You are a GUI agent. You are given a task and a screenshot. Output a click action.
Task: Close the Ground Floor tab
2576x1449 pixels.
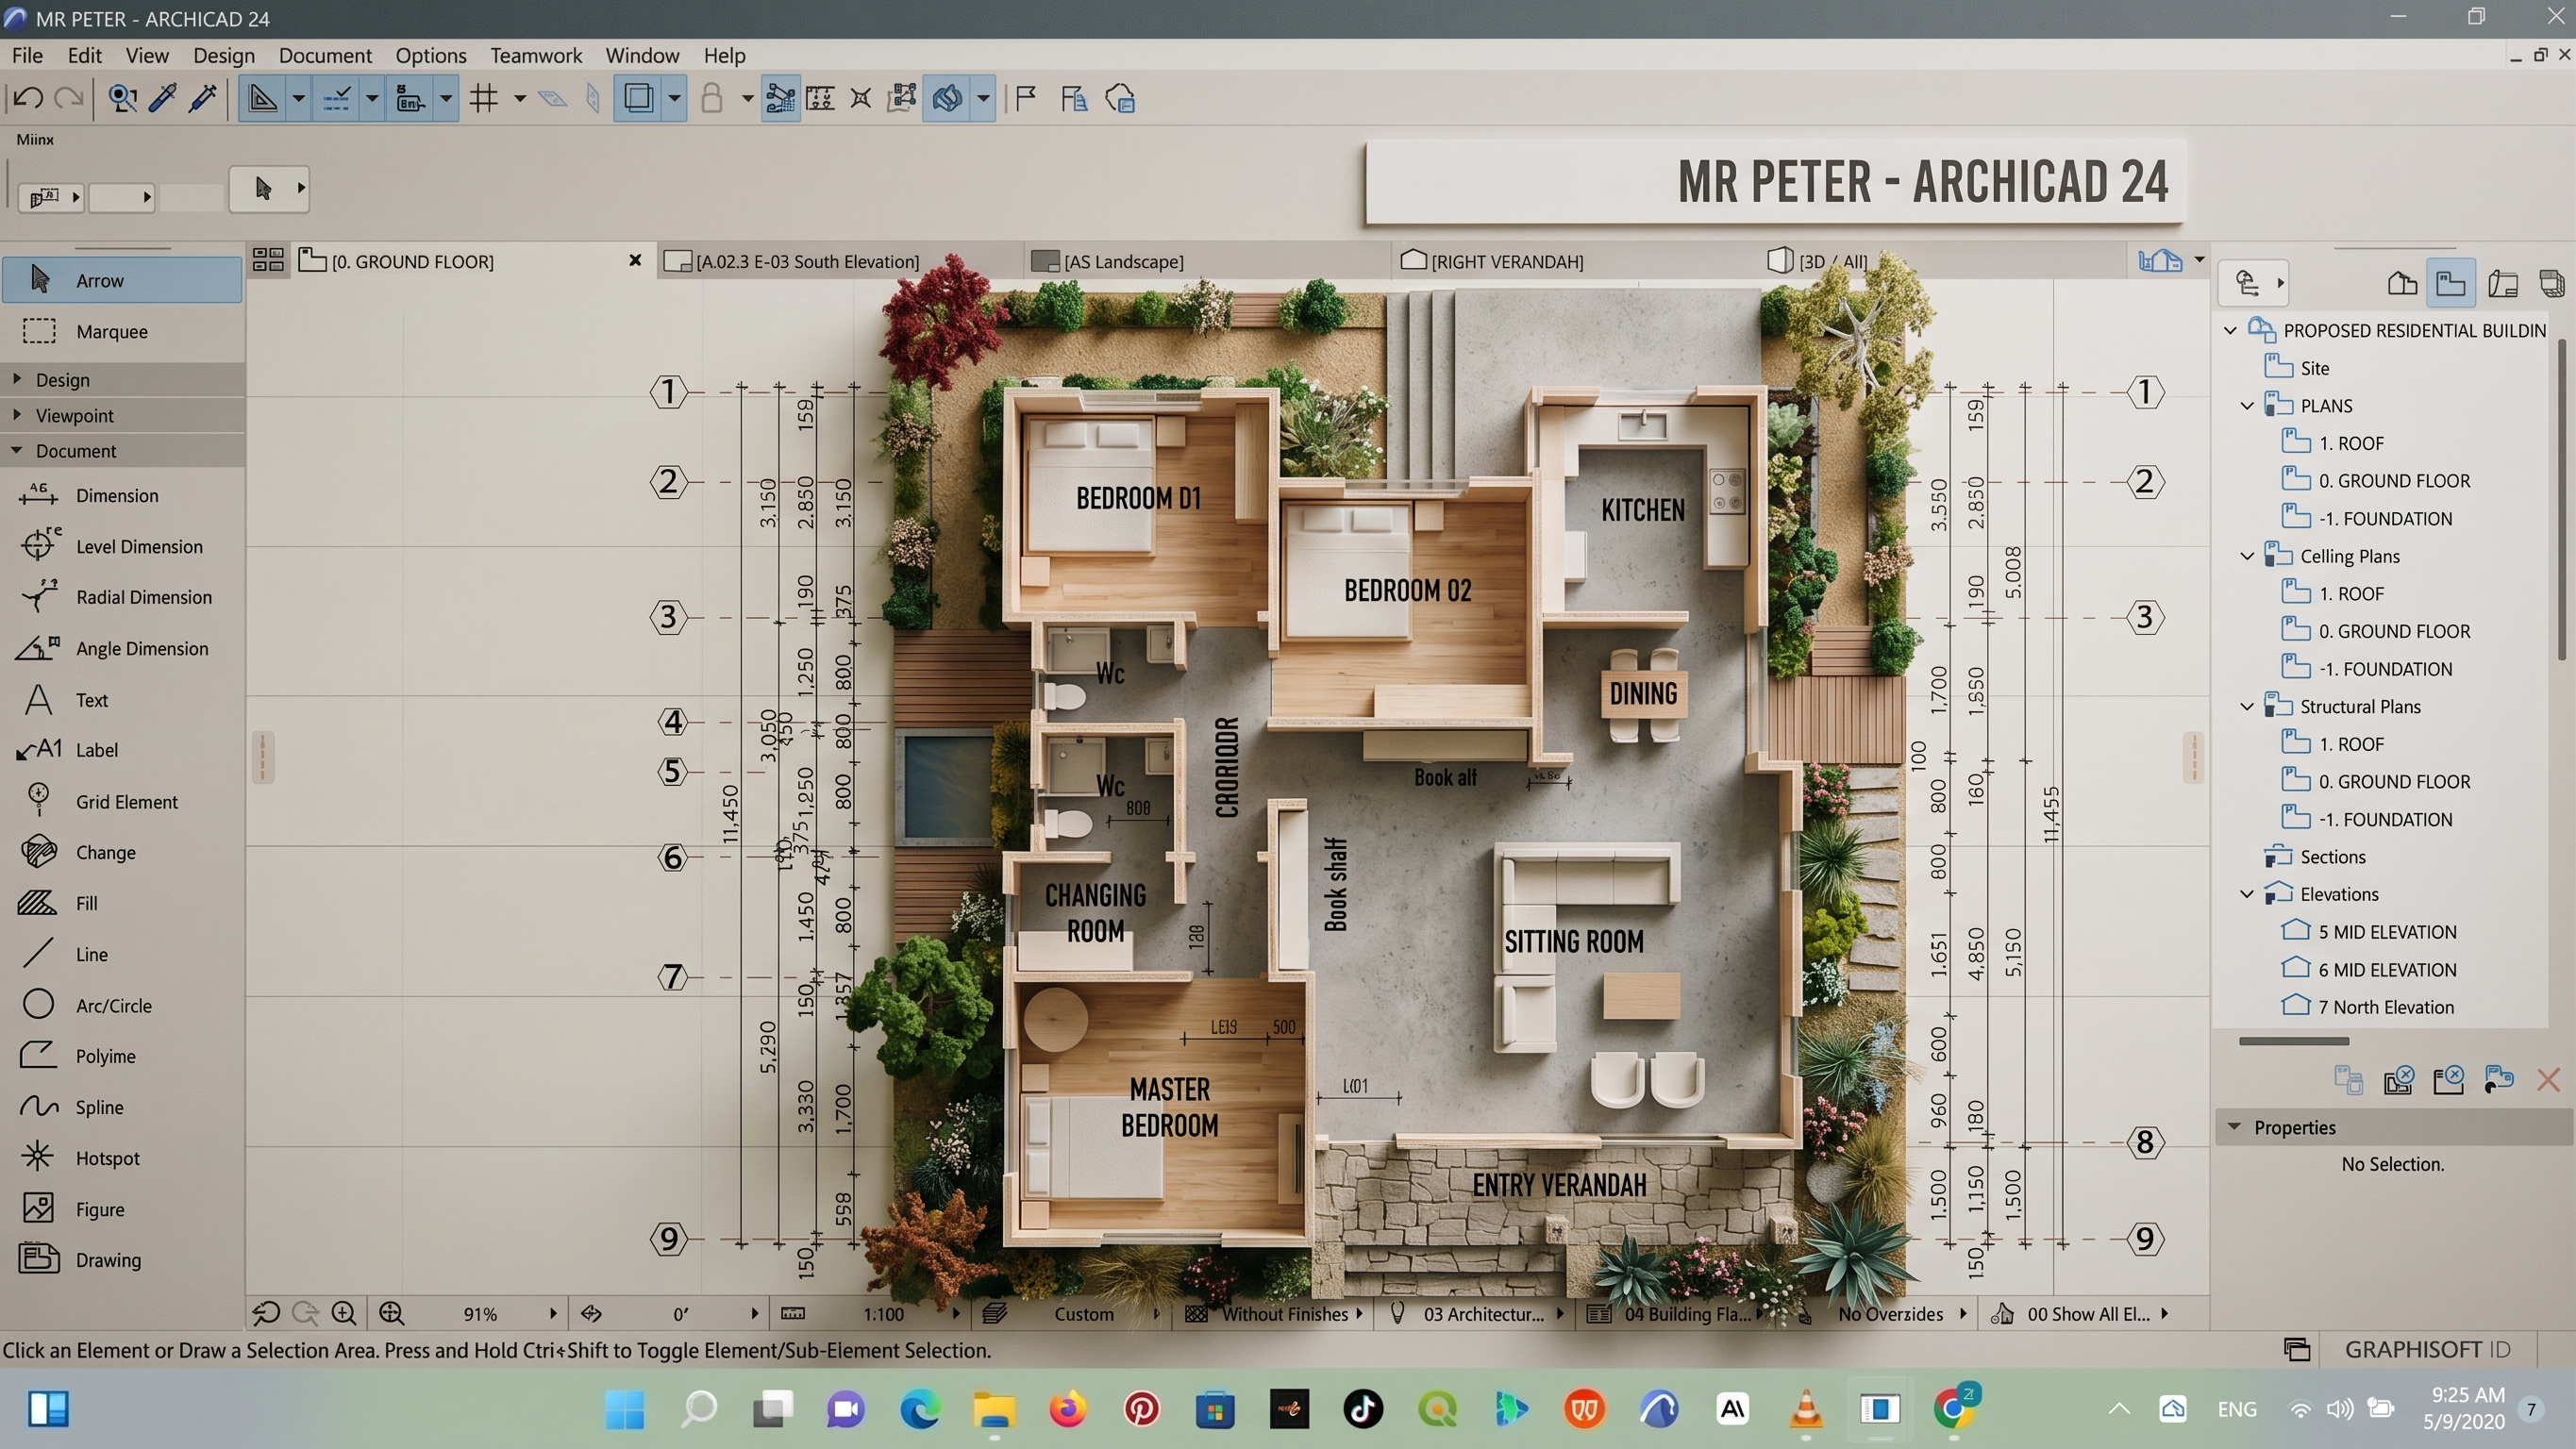click(635, 260)
